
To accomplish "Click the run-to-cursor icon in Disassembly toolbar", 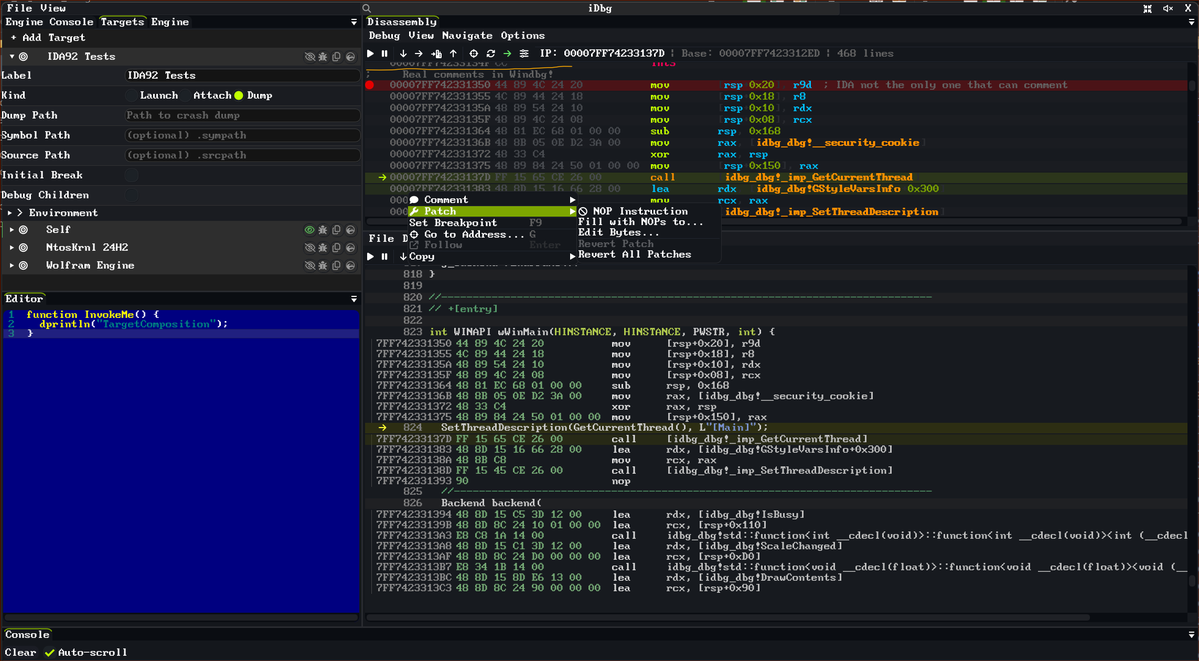I will [x=437, y=54].
